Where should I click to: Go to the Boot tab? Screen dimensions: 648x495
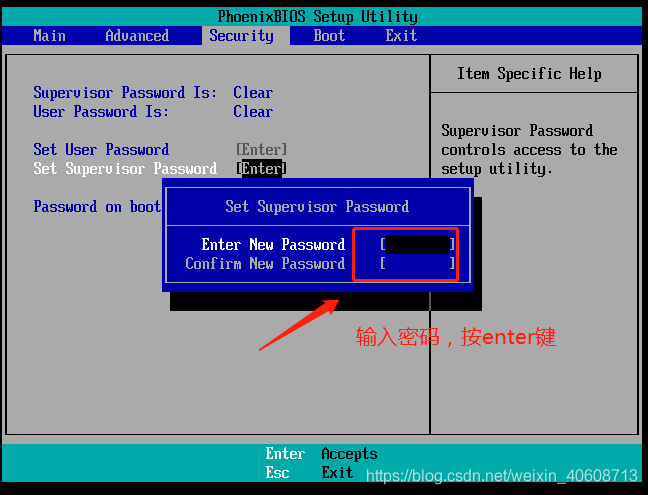click(329, 36)
